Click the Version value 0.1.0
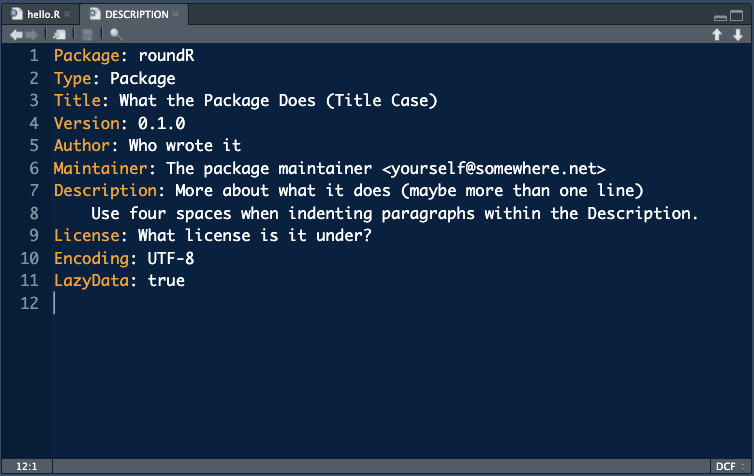The image size is (754, 476). (x=161, y=124)
